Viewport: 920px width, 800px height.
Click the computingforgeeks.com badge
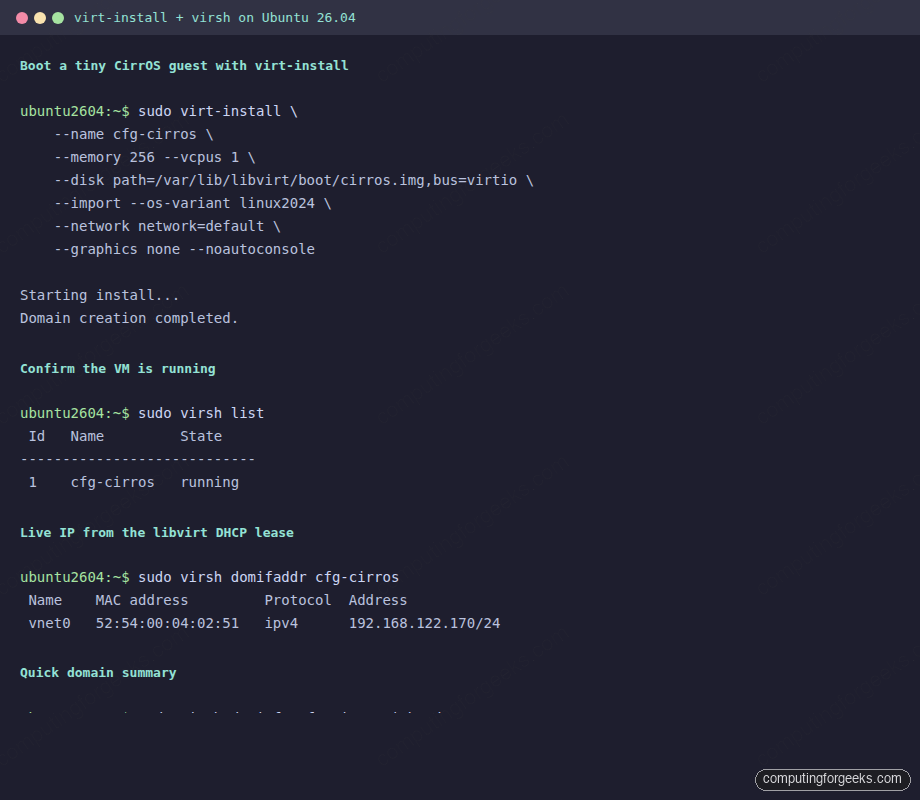833,779
